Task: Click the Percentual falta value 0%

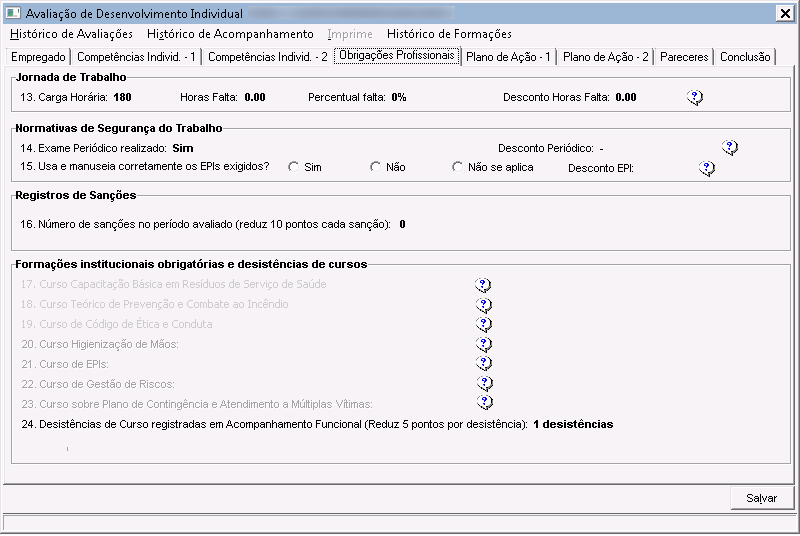Action: (399, 97)
